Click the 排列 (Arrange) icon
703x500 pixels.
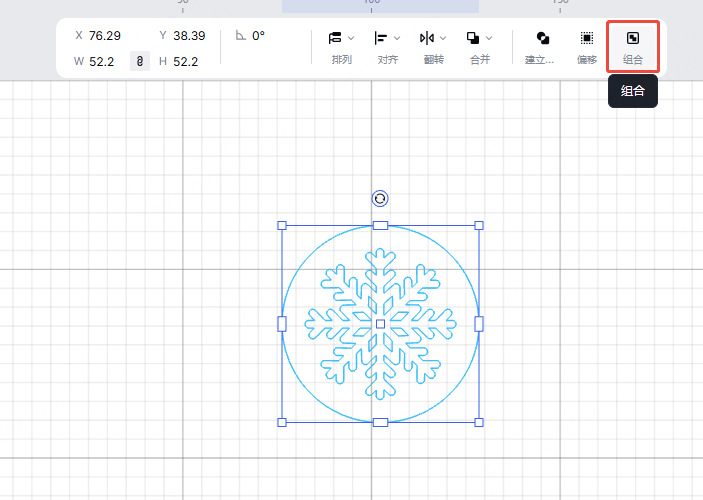click(x=335, y=38)
